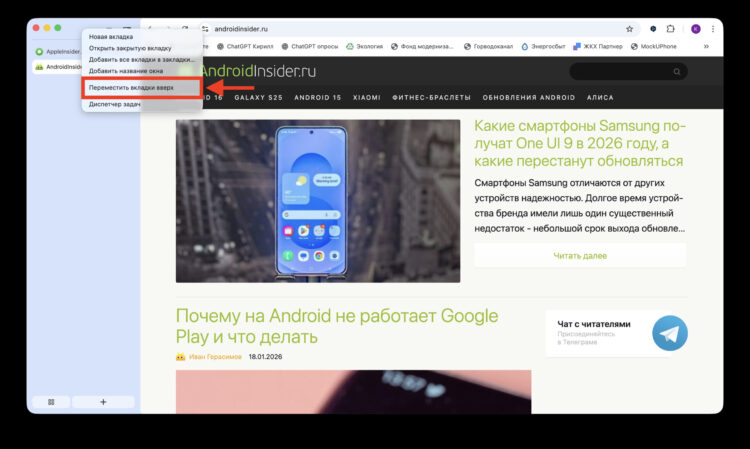Open article 'Почему на Android не работает Google Play'

pos(337,326)
